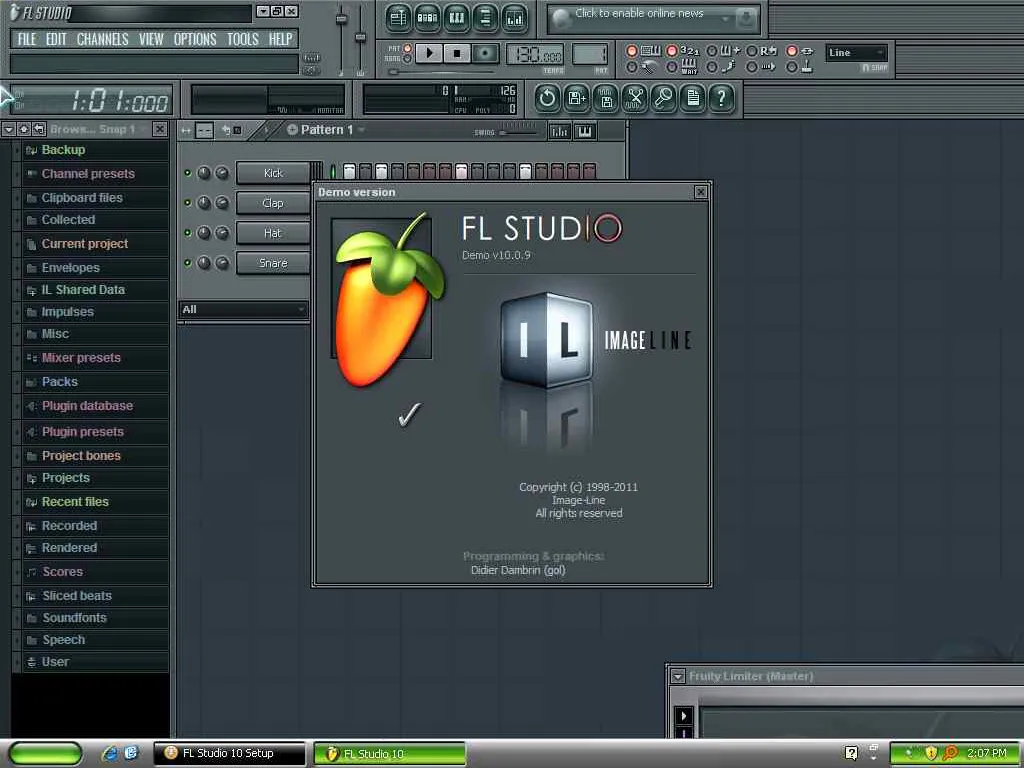Open the TOOLS menu
Viewport: 1024px width, 768px height.
tap(243, 39)
